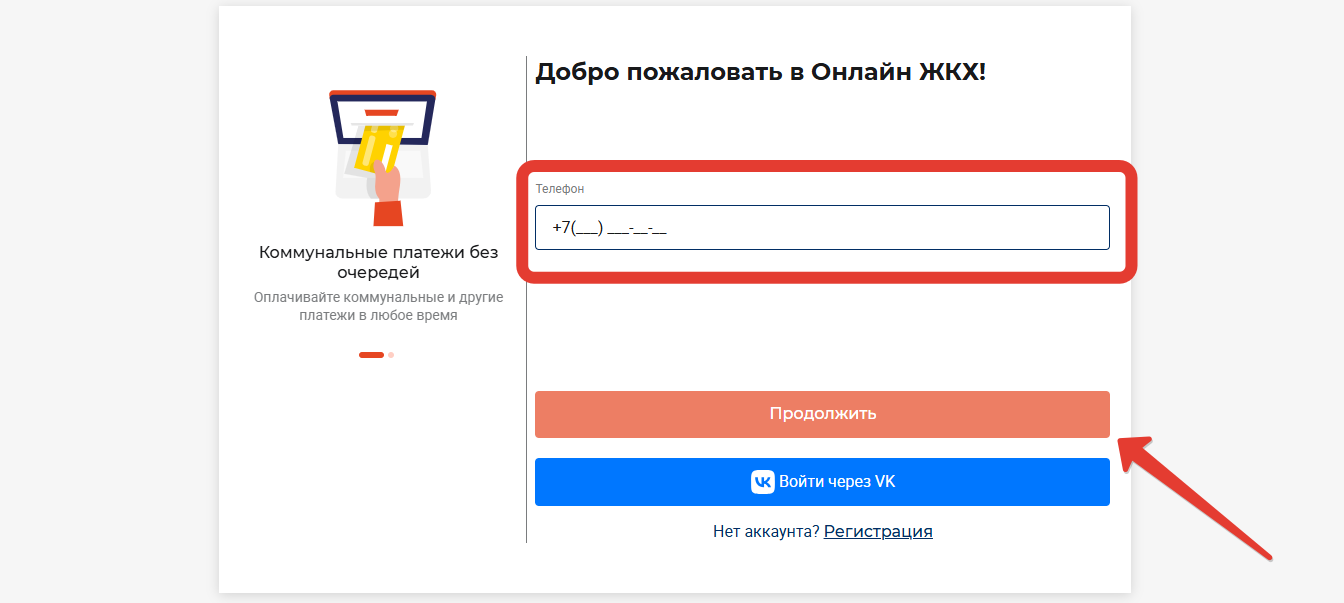The image size is (1344, 603).
Task: Switch to the second carousel slide dot
Action: (391, 355)
